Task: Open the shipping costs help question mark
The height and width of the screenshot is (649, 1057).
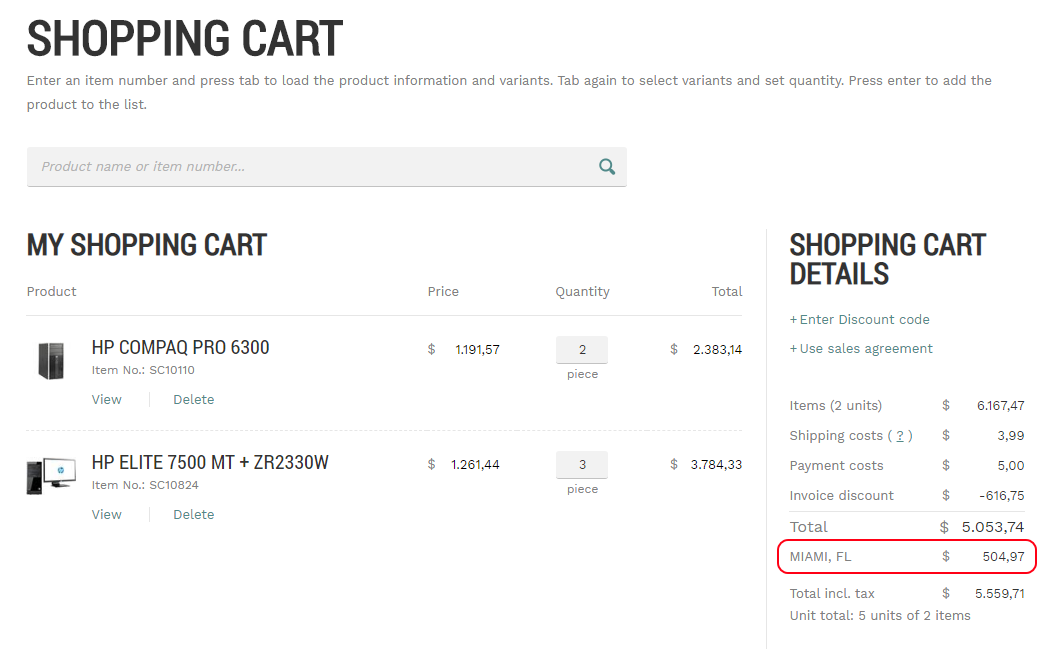Action: 900,436
